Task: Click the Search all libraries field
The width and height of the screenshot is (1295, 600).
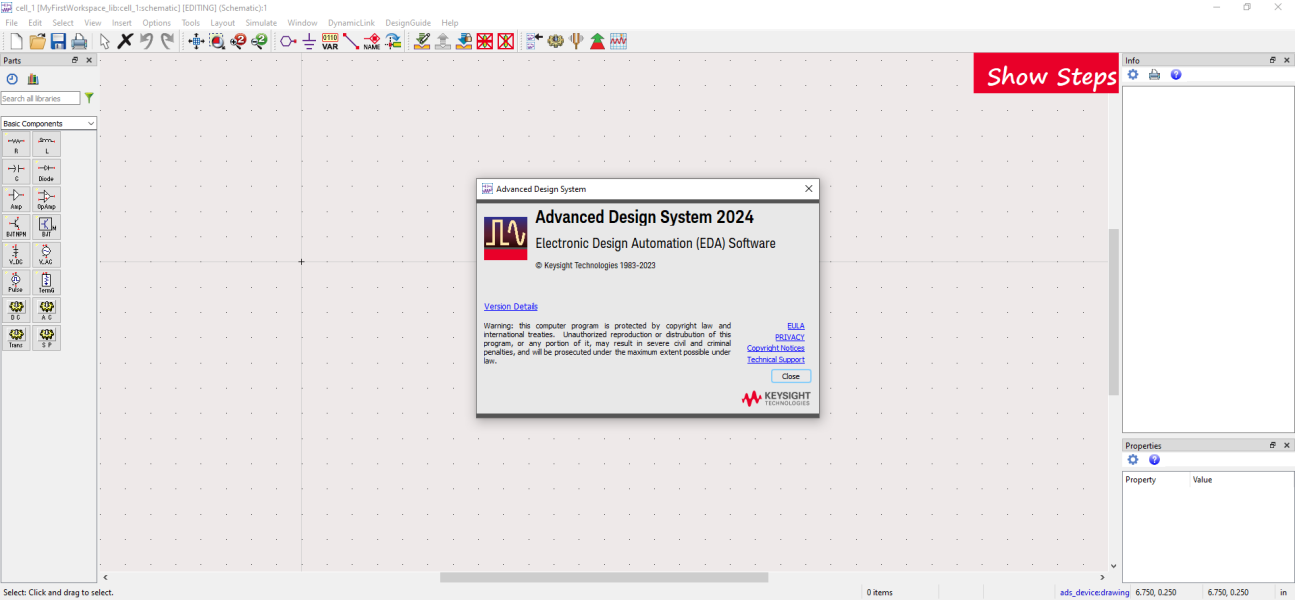Action: (40, 98)
